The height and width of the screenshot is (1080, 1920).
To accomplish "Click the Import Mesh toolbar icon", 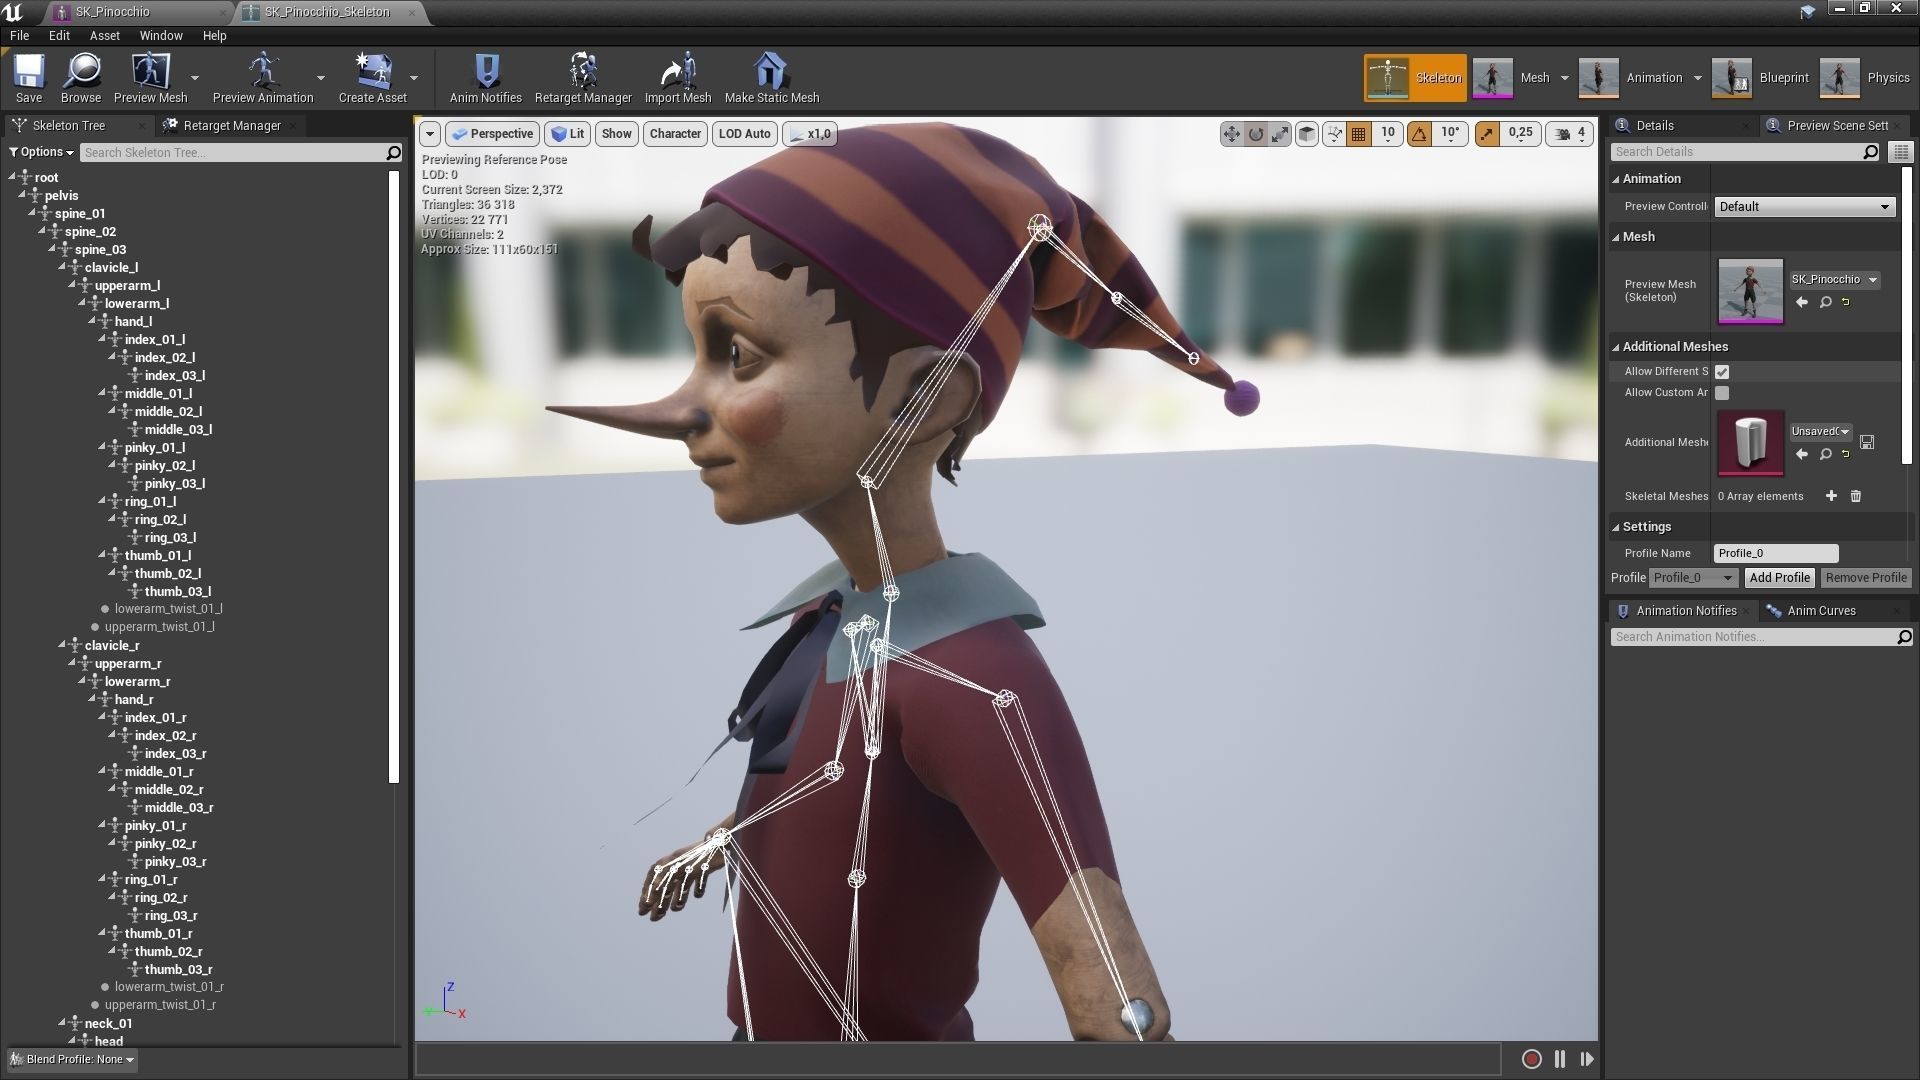I will [x=678, y=78].
